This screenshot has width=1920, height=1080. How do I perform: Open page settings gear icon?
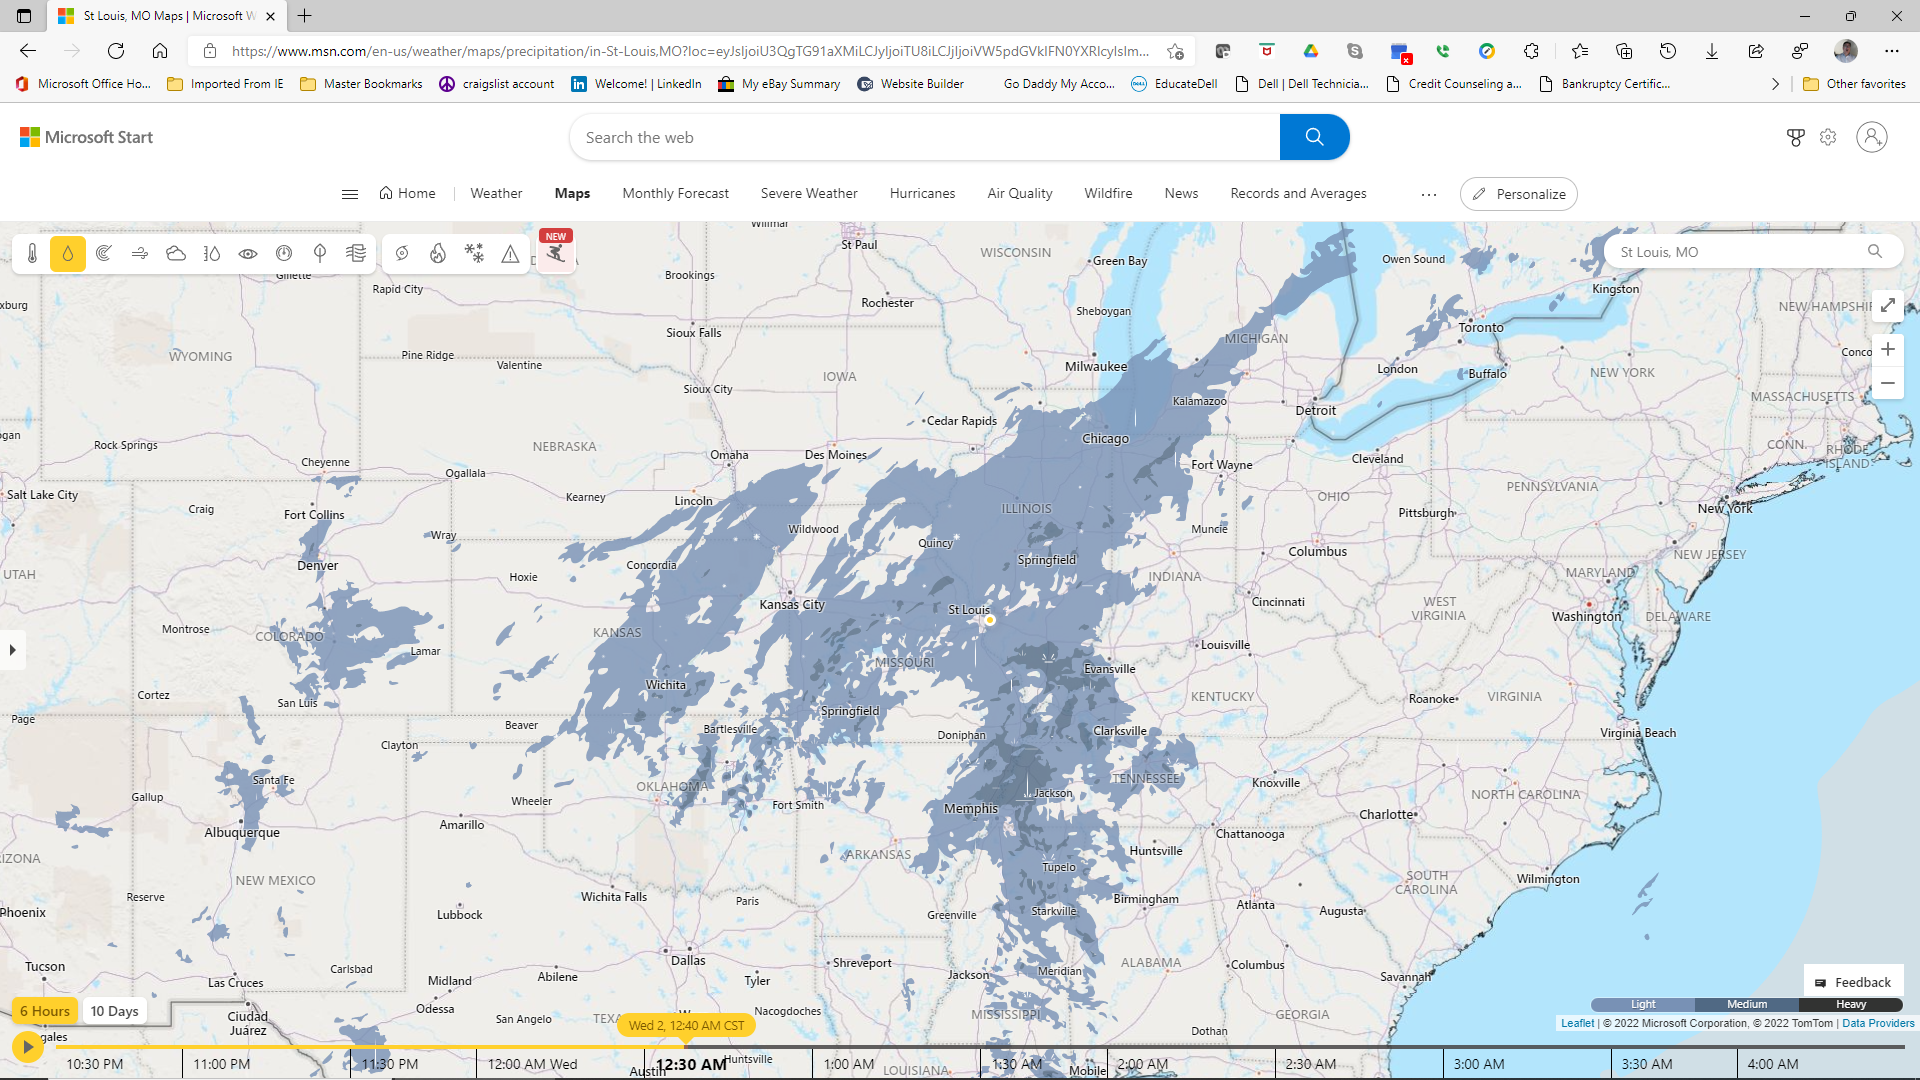coord(1828,138)
